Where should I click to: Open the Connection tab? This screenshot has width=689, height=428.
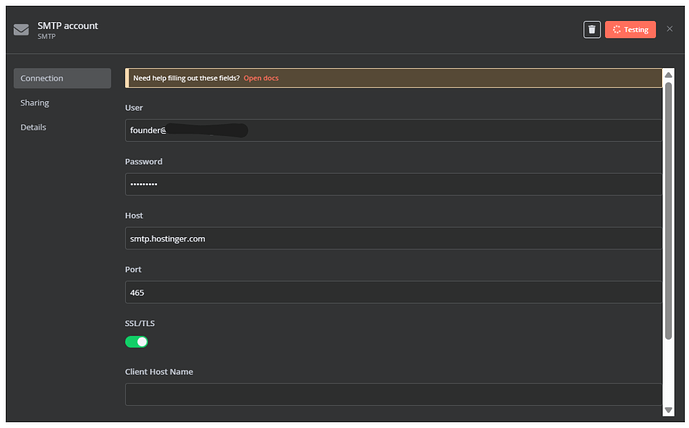coord(62,78)
